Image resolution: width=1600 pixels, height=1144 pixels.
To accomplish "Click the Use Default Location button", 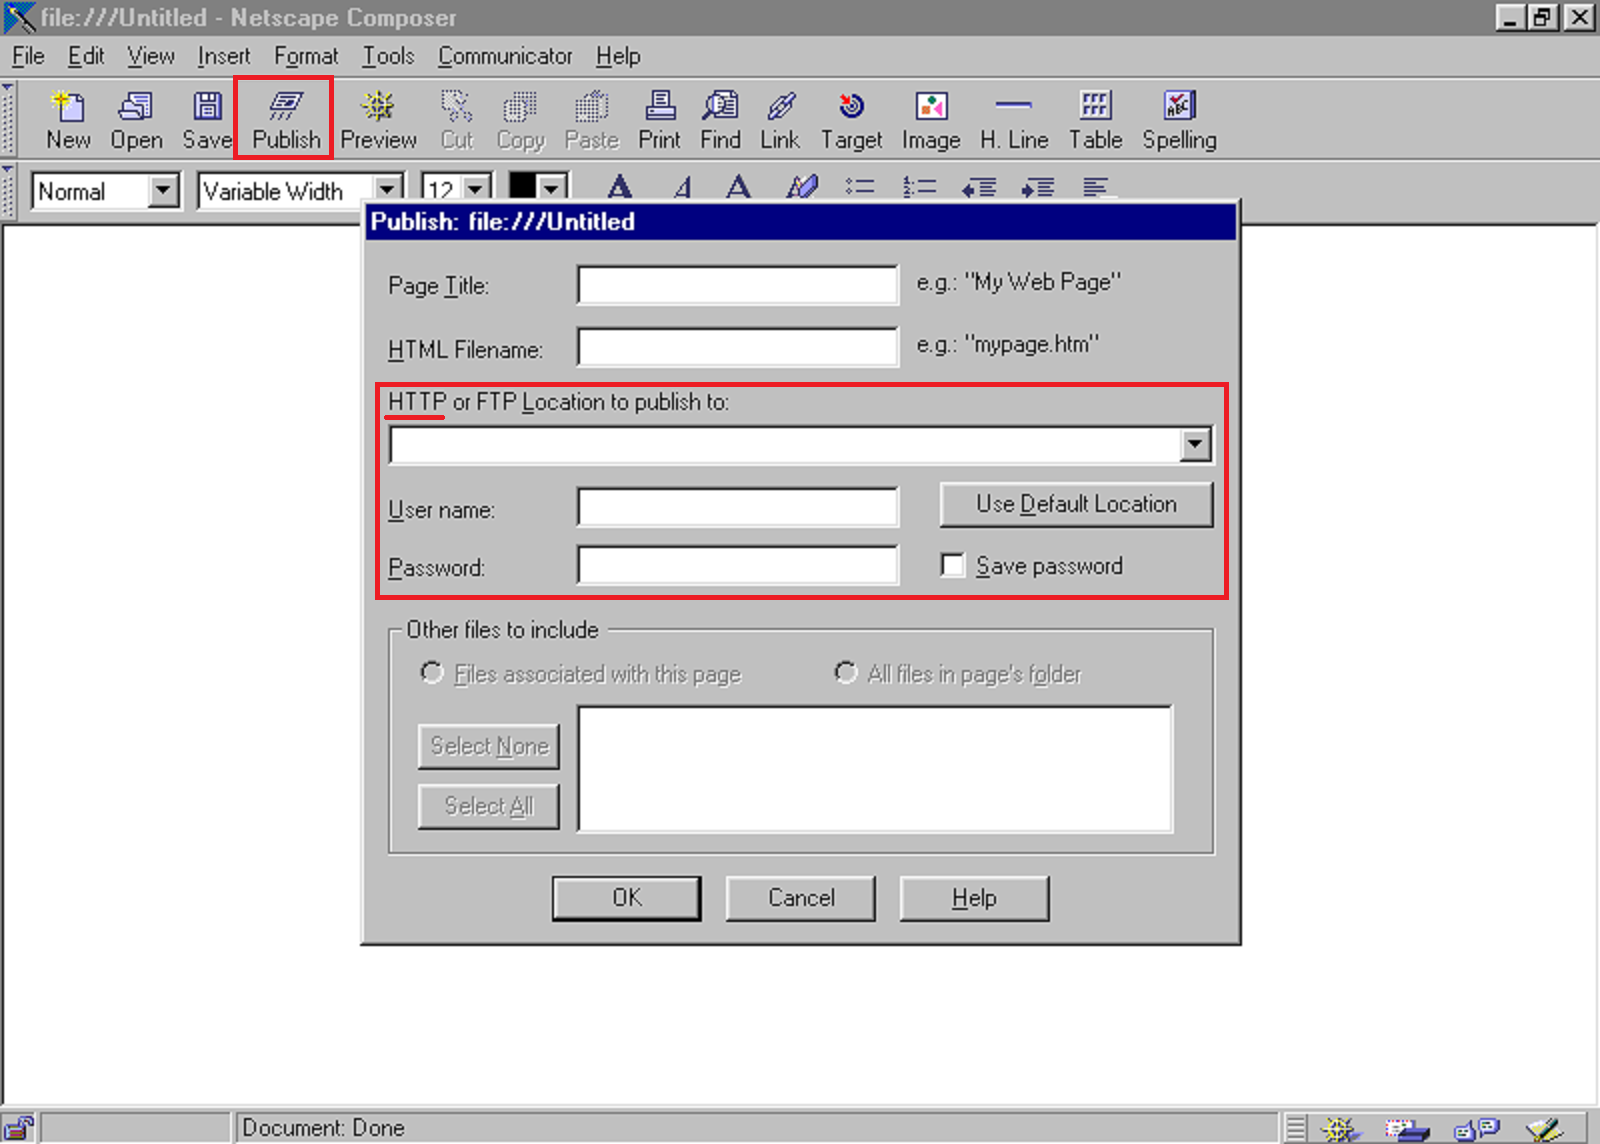I will (x=1076, y=504).
